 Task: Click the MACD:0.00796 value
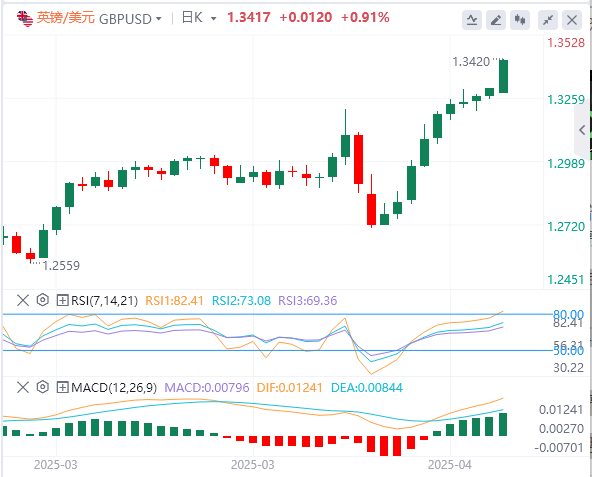[x=207, y=387]
